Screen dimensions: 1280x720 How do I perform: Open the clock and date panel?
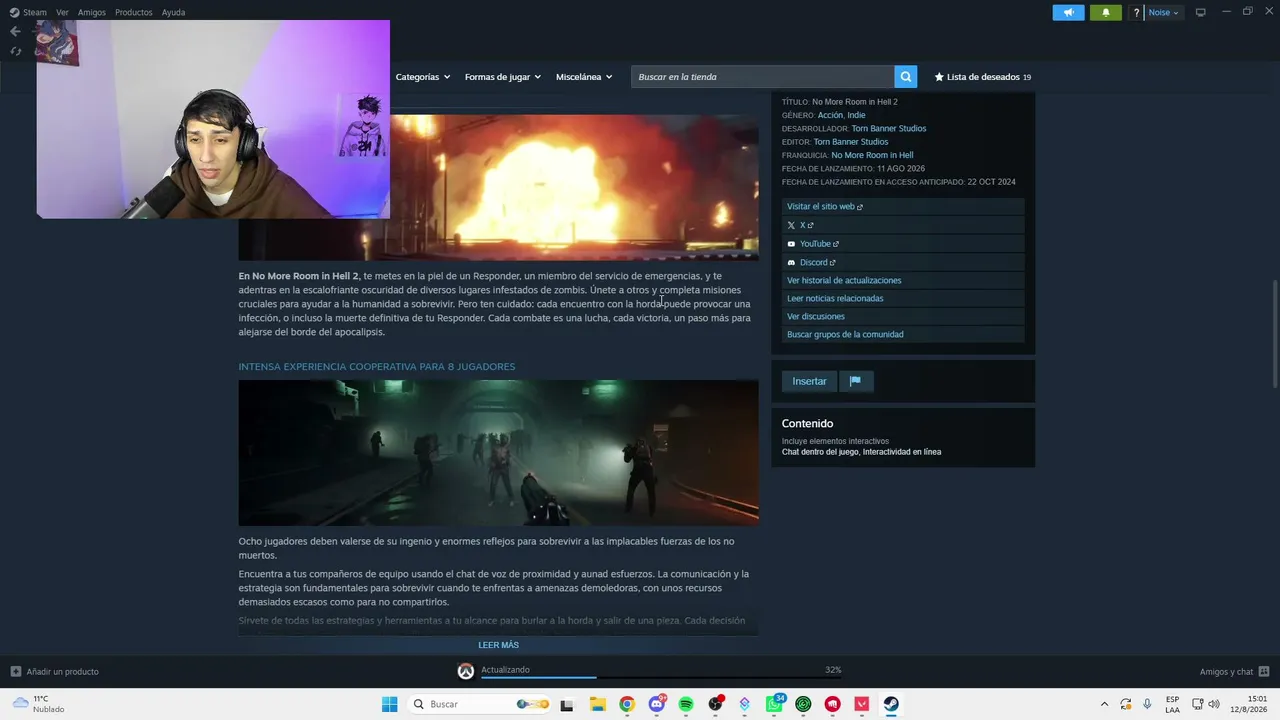(x=1250, y=704)
